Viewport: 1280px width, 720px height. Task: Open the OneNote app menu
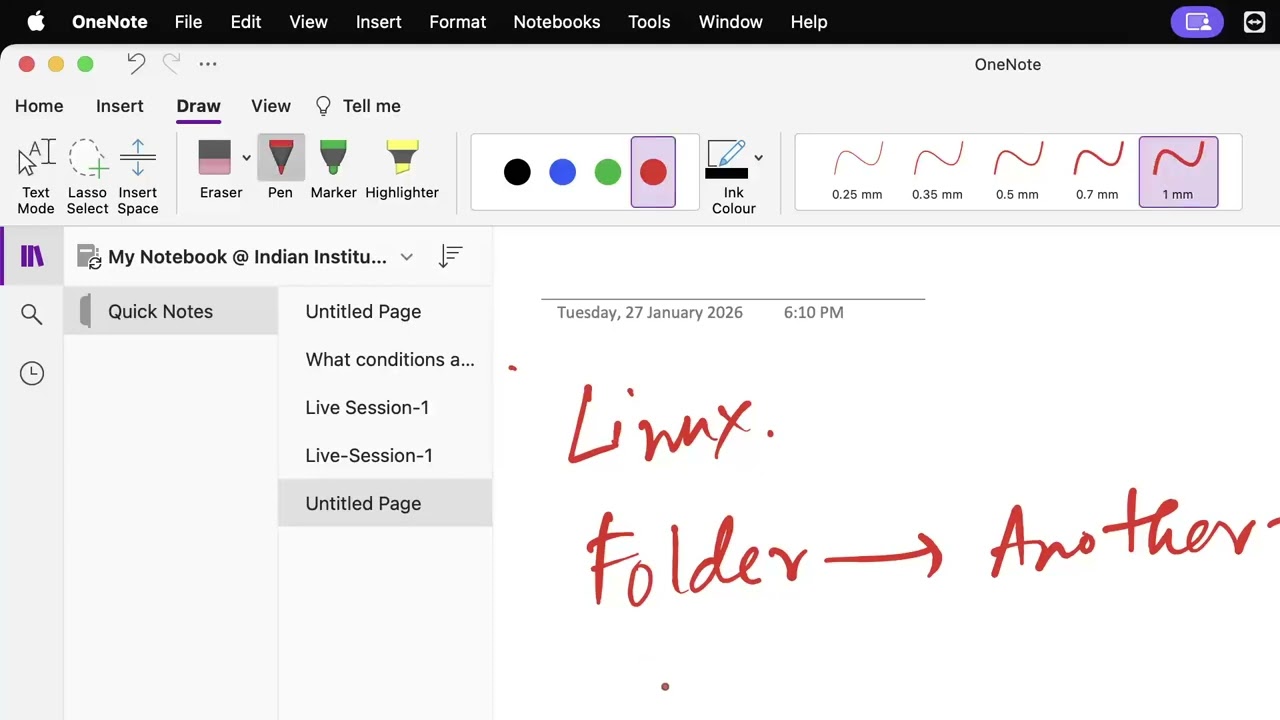point(110,22)
